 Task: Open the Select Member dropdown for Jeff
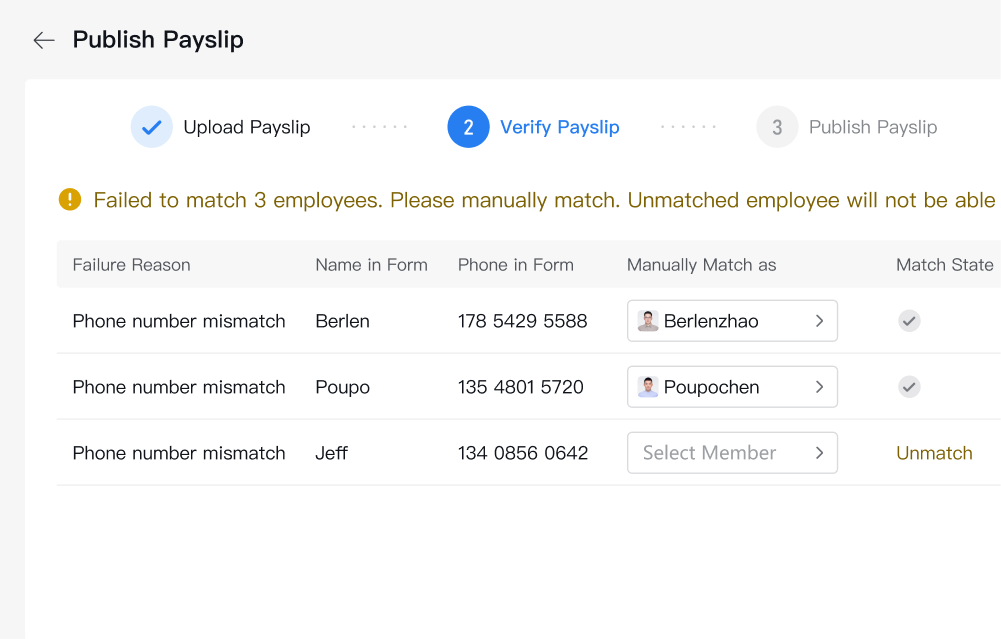tap(732, 453)
